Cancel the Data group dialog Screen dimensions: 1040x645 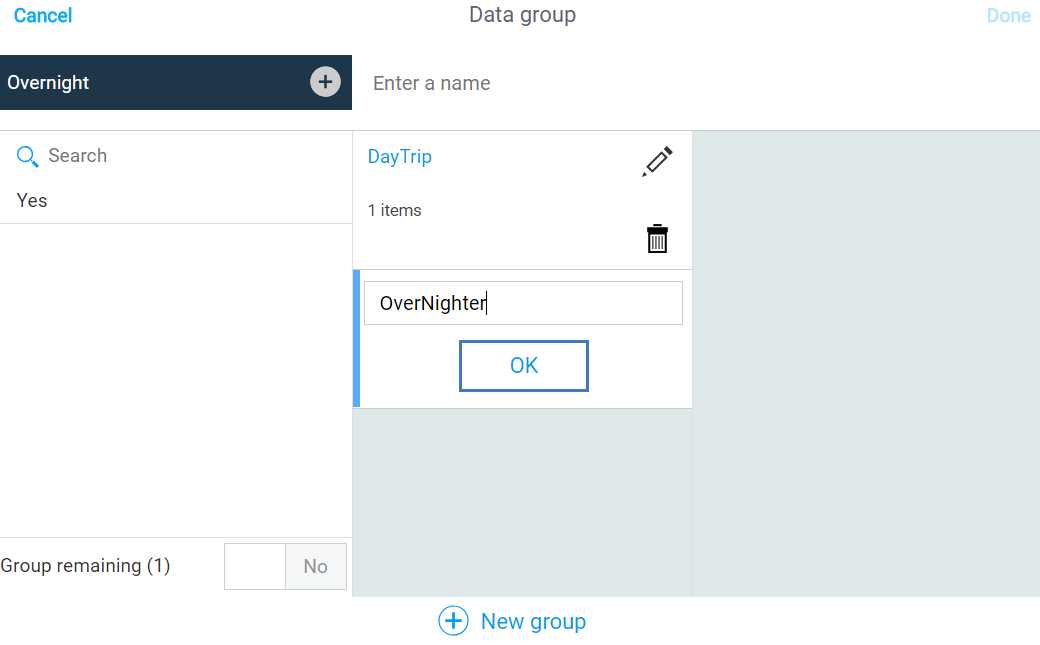click(x=43, y=16)
